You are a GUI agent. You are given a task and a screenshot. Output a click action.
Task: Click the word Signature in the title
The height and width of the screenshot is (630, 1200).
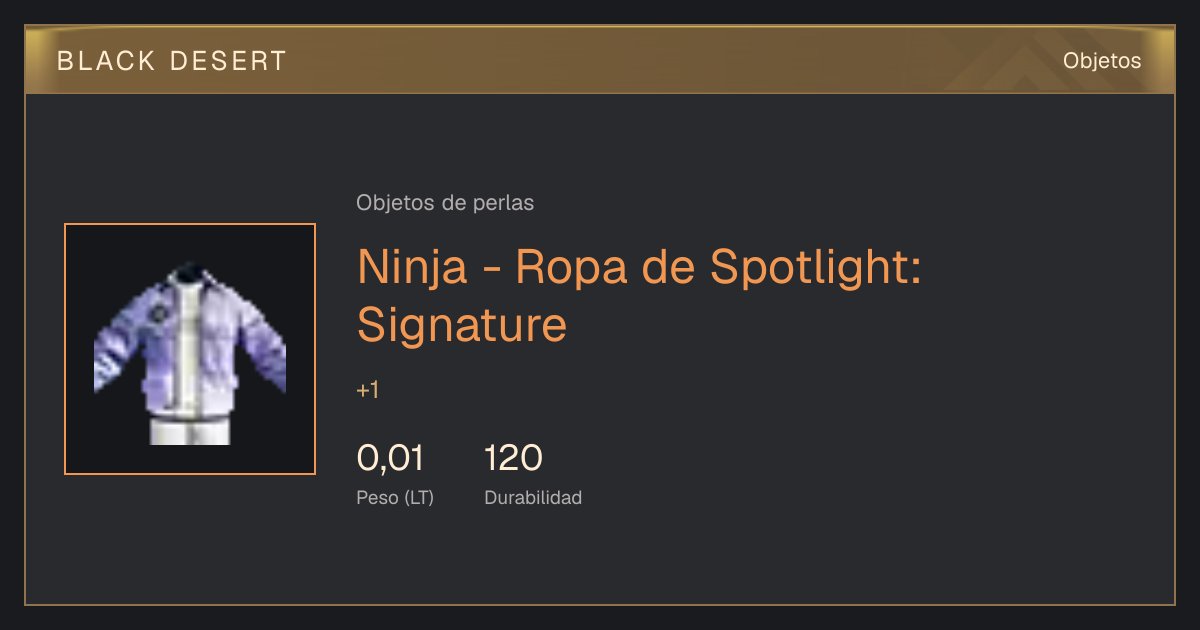tap(462, 325)
